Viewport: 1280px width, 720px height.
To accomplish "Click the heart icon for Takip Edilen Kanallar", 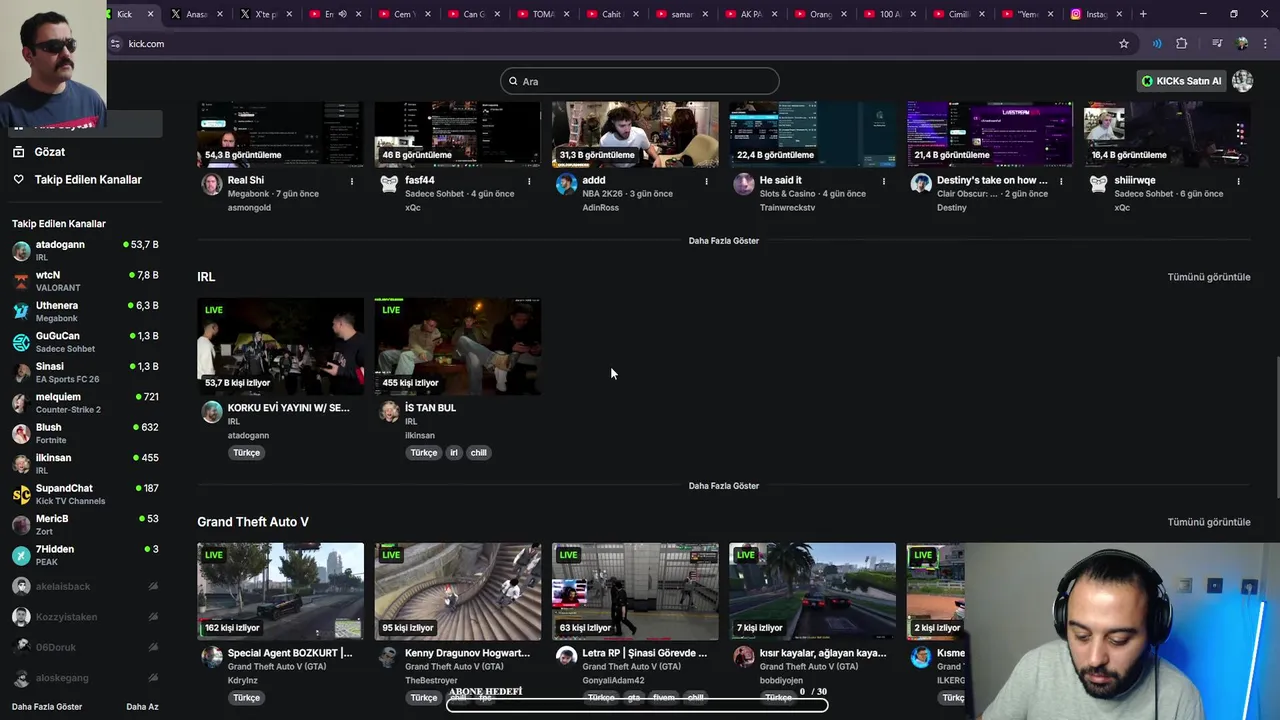I will pyautogui.click(x=18, y=180).
